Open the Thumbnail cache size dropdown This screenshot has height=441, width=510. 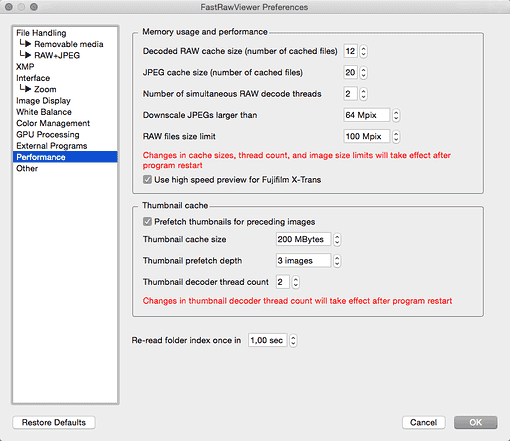[308, 239]
